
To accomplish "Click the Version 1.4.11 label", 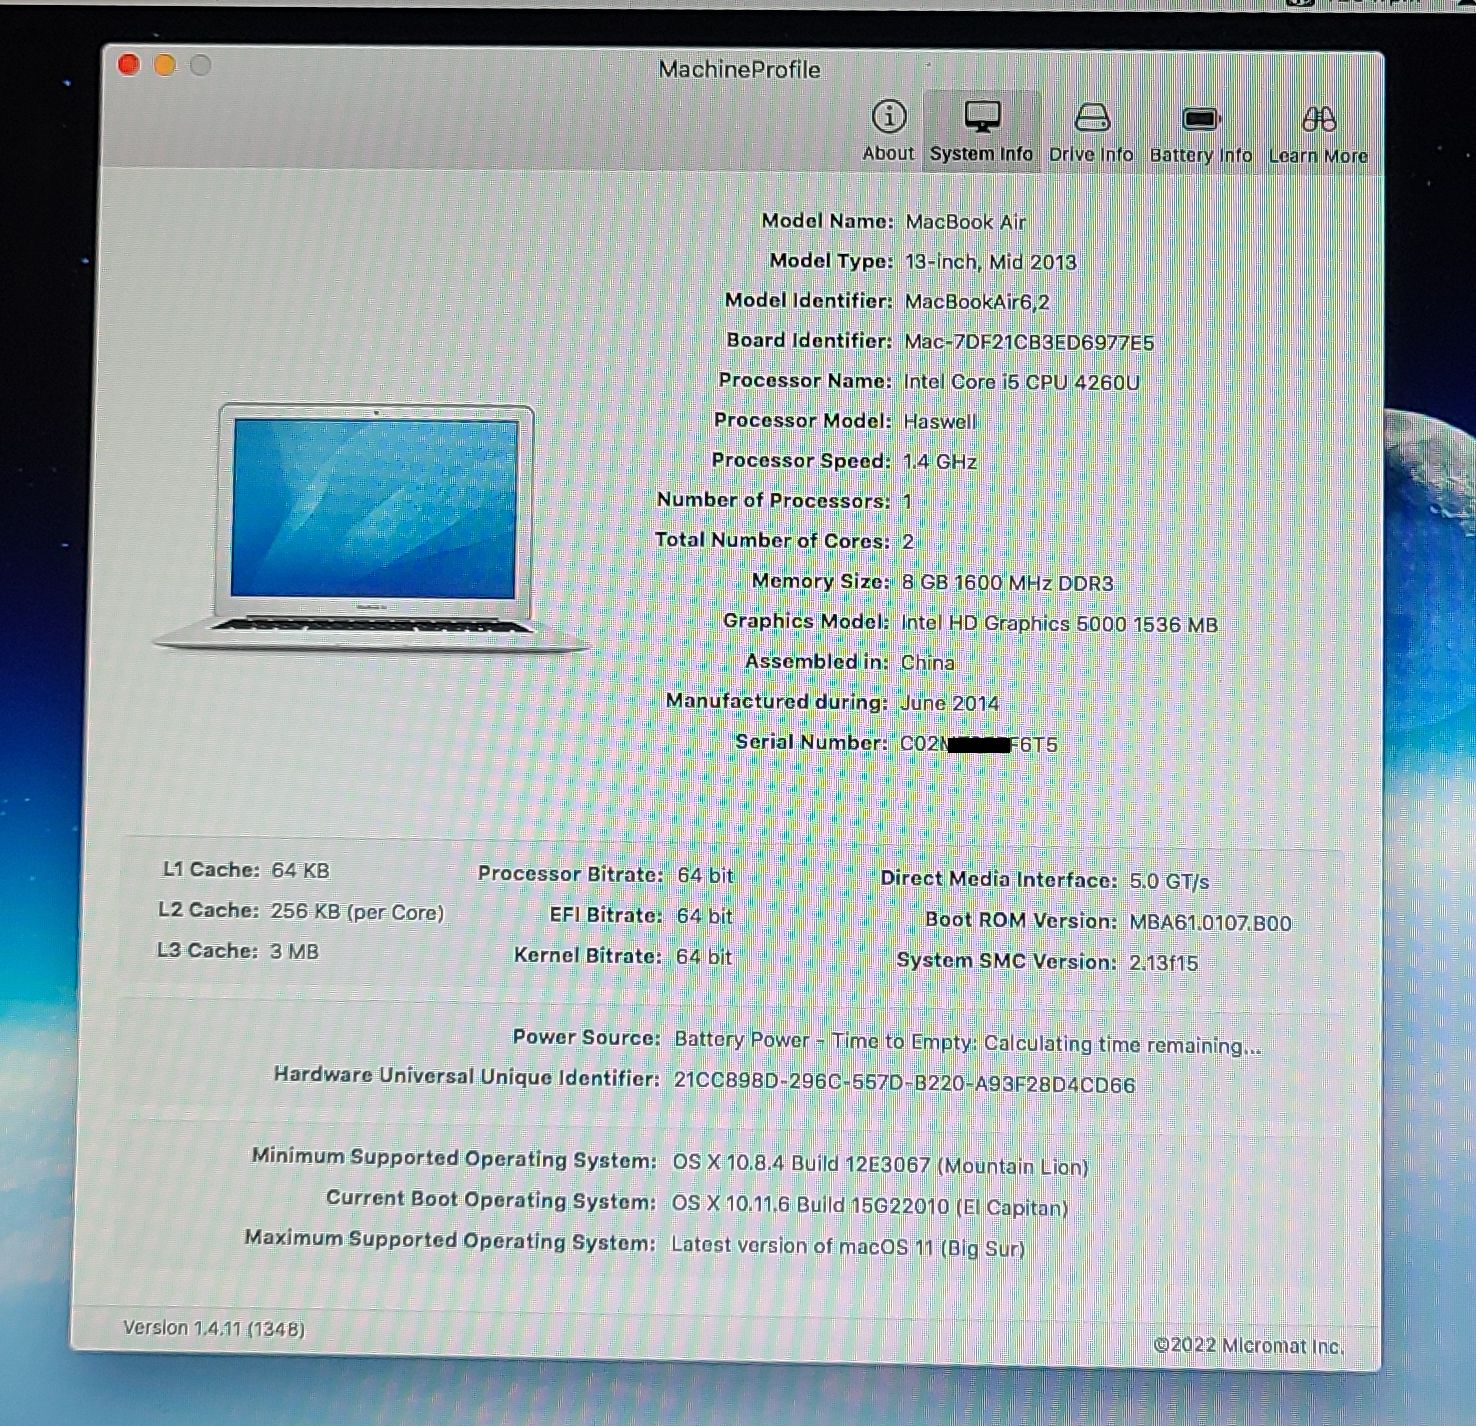I will pos(214,1328).
